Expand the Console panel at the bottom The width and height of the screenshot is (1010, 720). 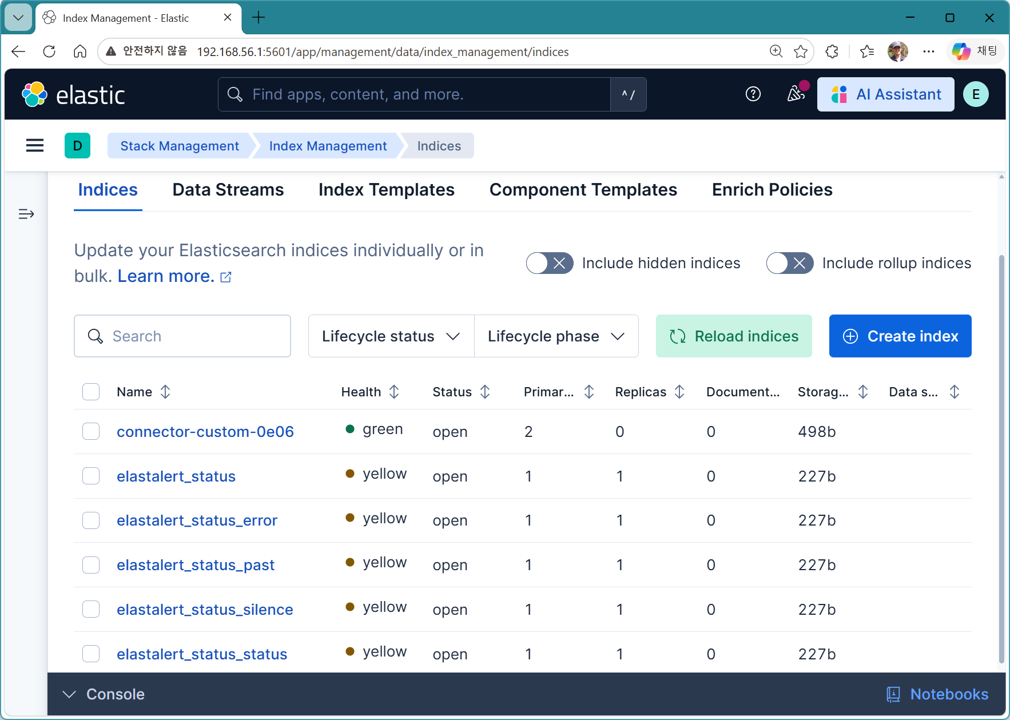69,694
